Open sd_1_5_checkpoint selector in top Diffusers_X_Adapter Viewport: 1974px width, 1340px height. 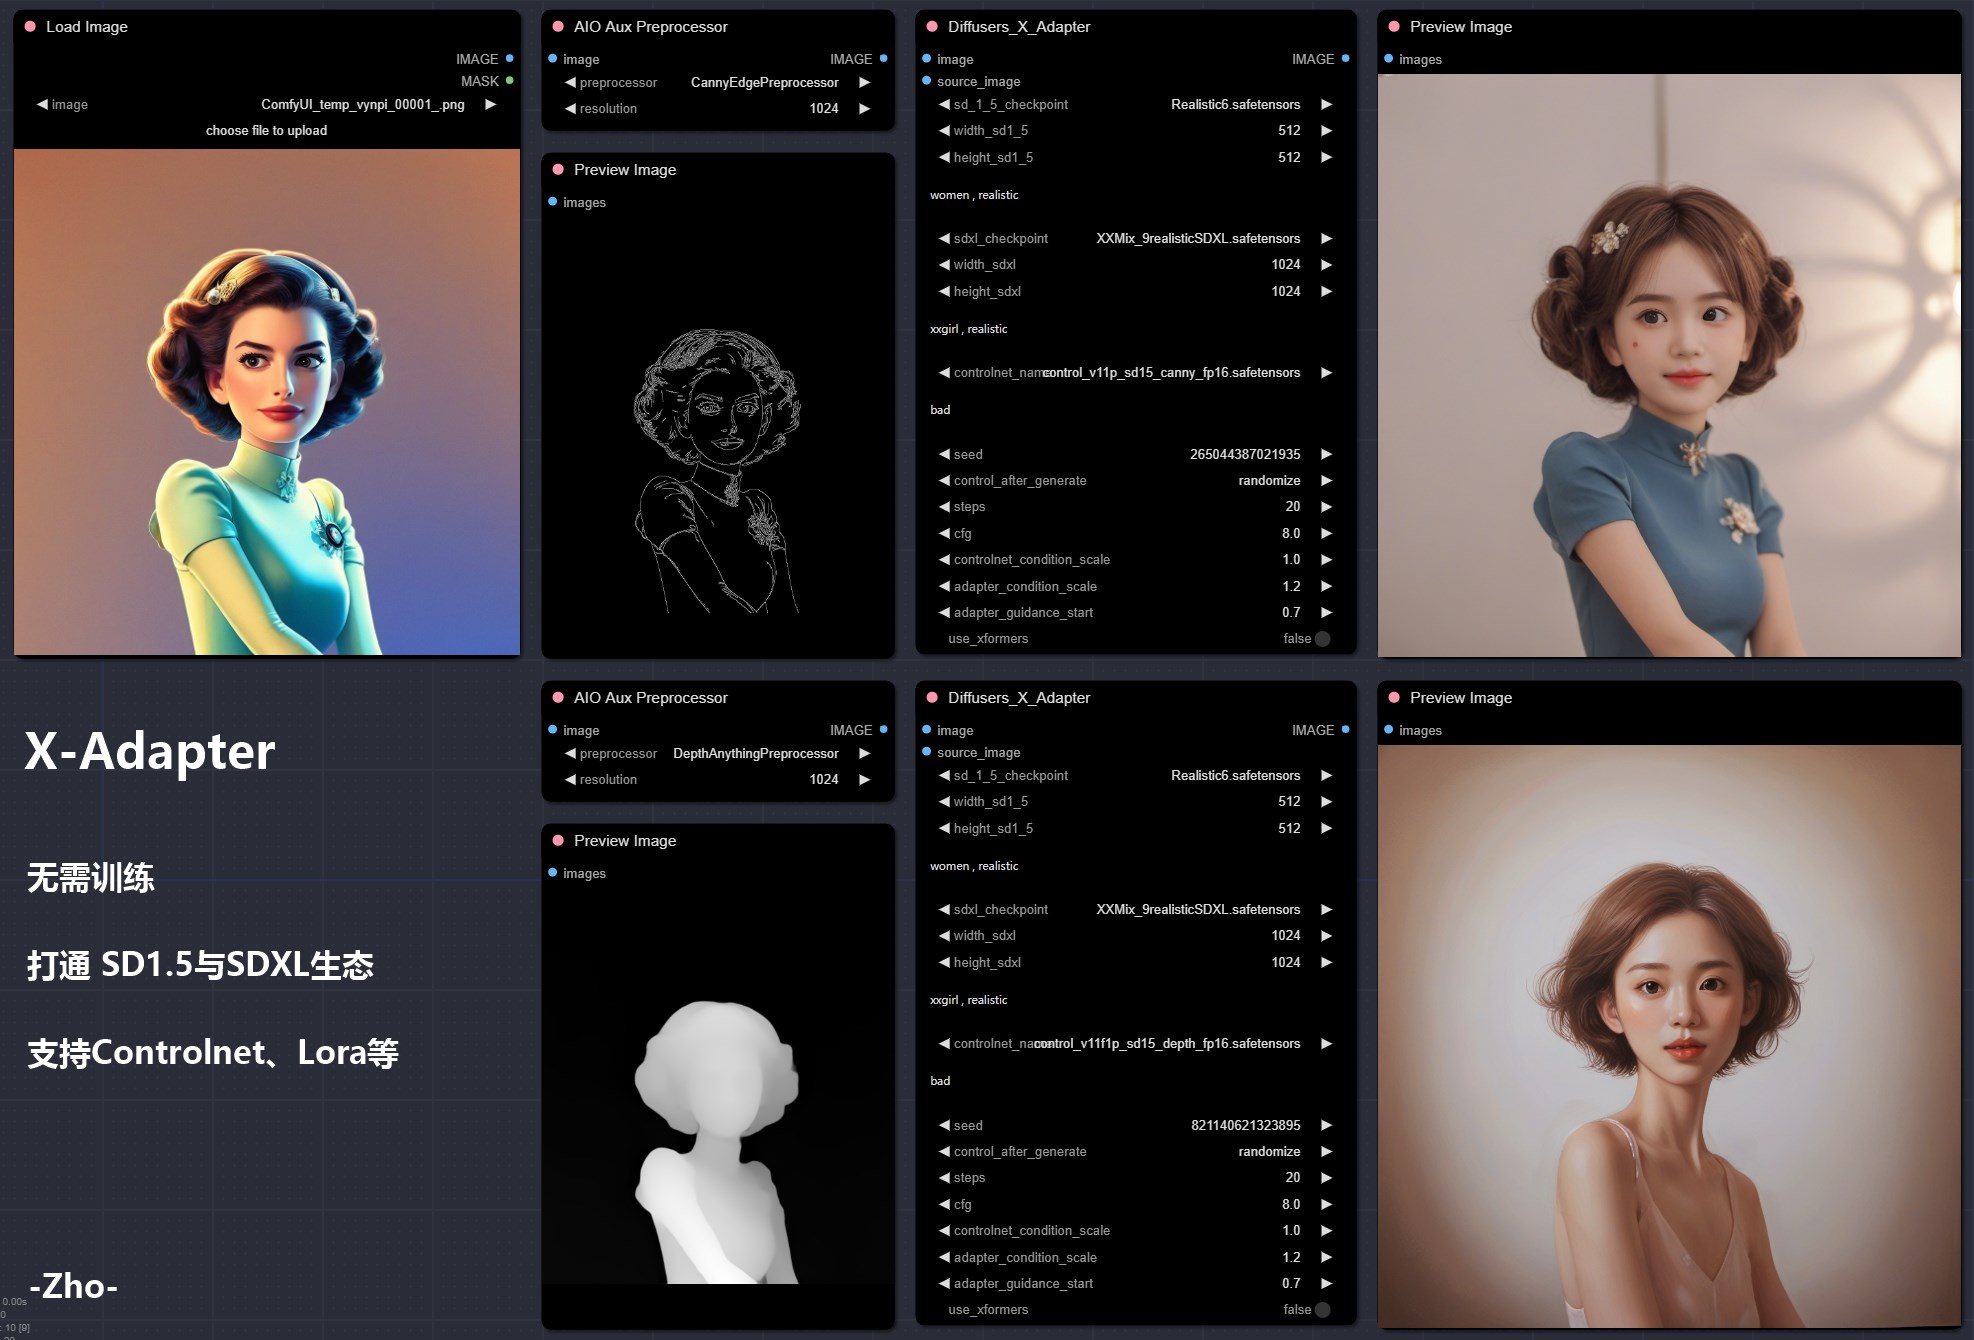(x=1135, y=104)
